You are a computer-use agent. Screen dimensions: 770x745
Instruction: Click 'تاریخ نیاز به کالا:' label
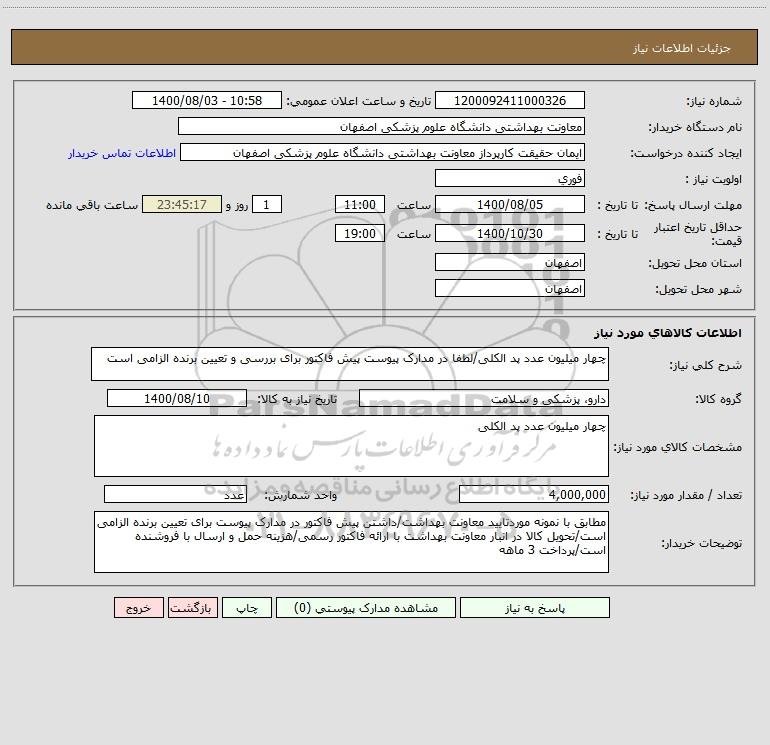coord(297,399)
